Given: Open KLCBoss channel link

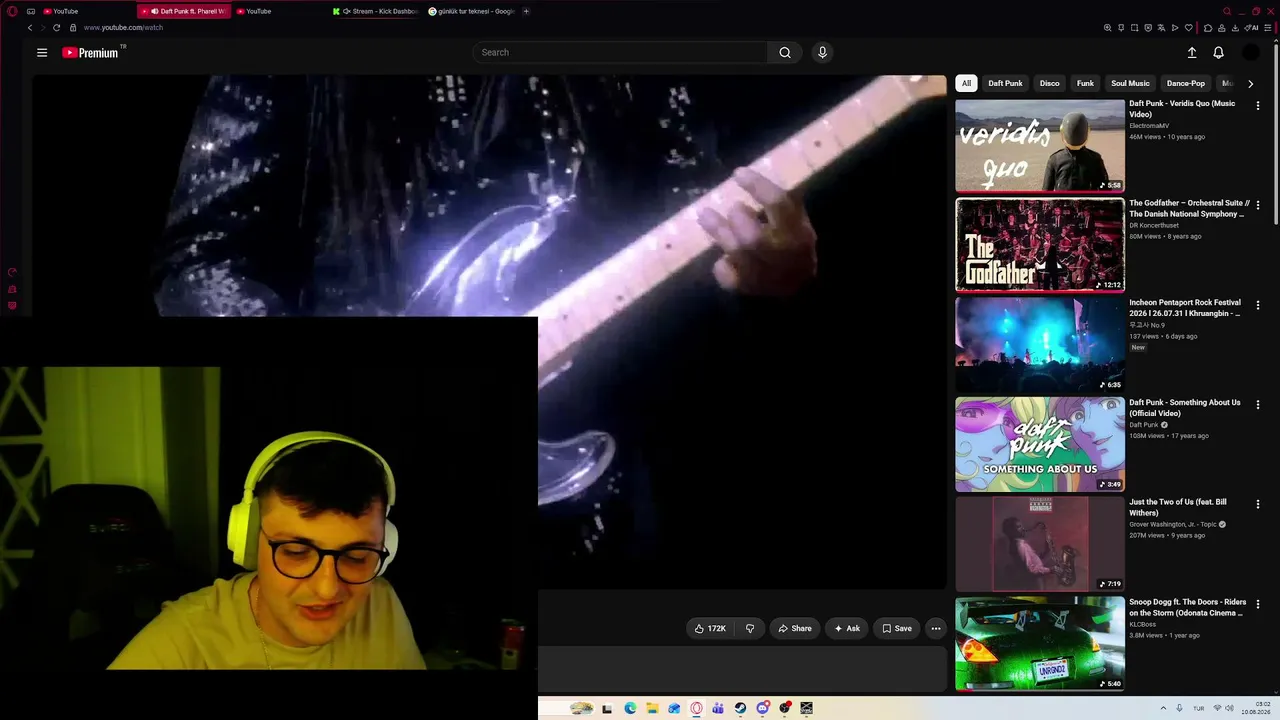Looking at the screenshot, I should (1142, 624).
